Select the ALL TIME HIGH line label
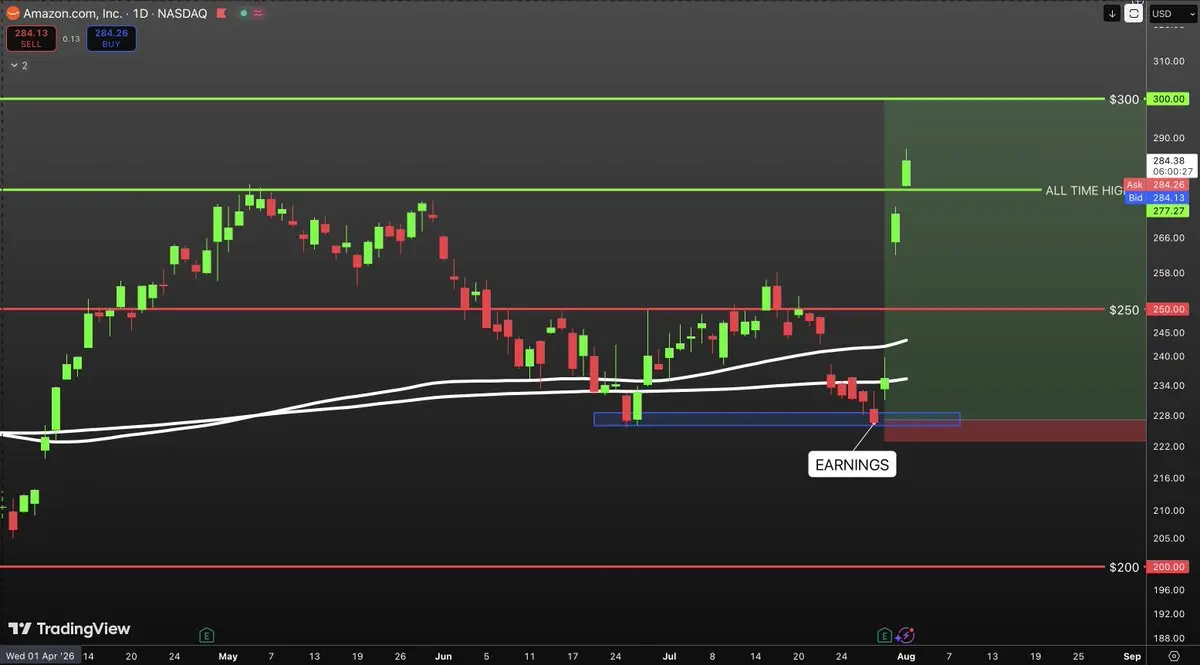This screenshot has height=665, width=1200. 1084,190
